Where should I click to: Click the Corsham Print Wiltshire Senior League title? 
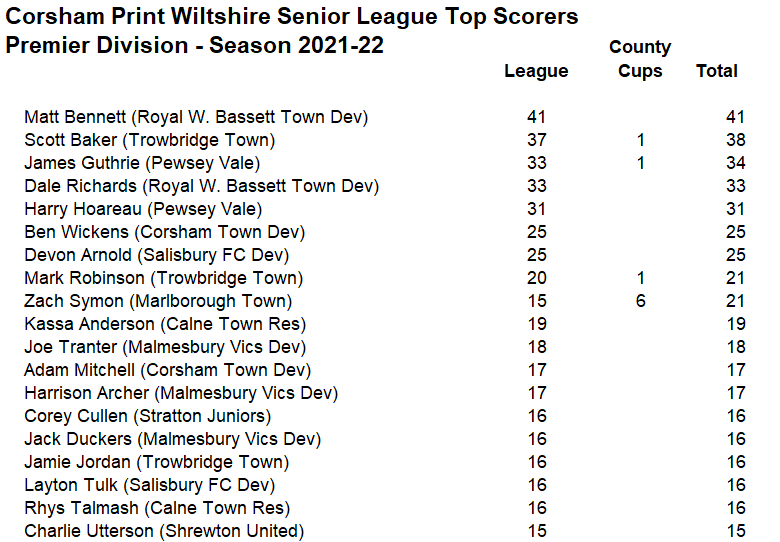292,17
